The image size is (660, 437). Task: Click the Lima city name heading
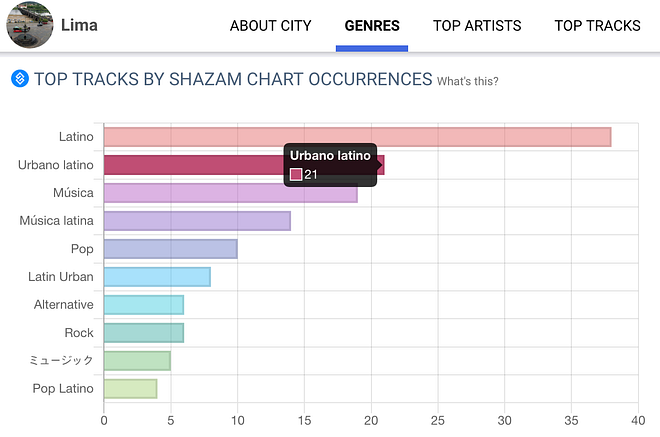click(x=79, y=25)
